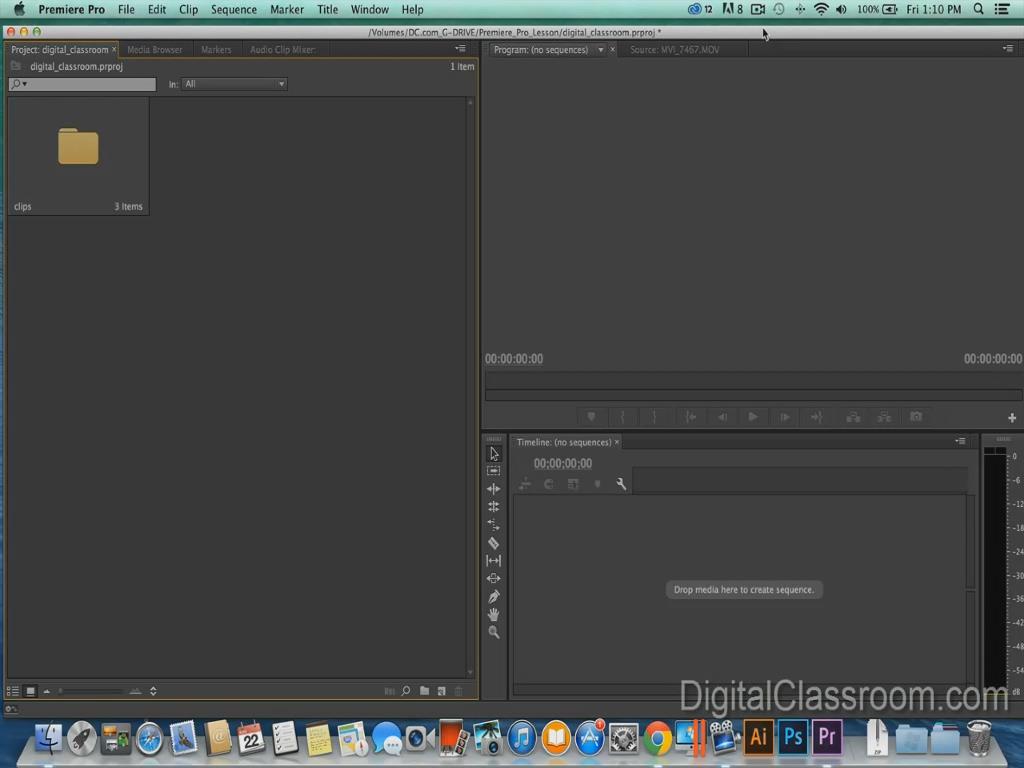Click New Item icon in Project panel
This screenshot has height=768, width=1024.
point(441,691)
